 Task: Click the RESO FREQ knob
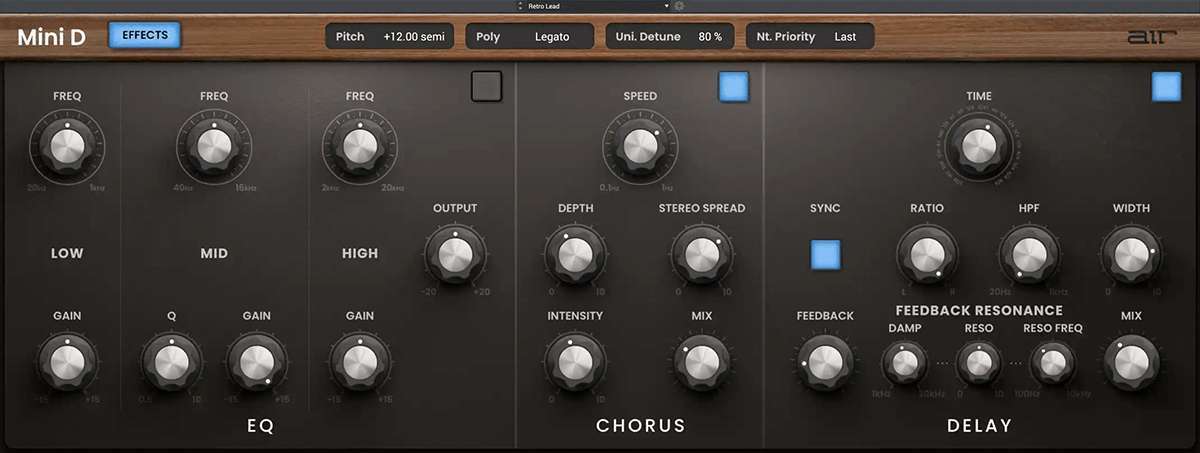click(x=1052, y=362)
